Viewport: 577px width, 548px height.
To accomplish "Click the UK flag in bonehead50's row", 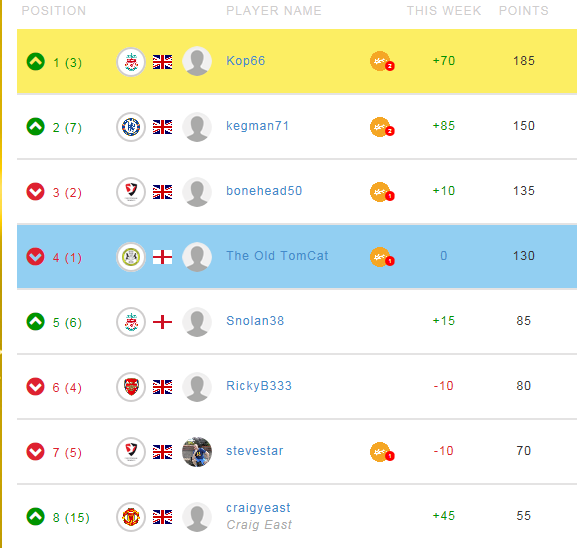I will coord(162,192).
